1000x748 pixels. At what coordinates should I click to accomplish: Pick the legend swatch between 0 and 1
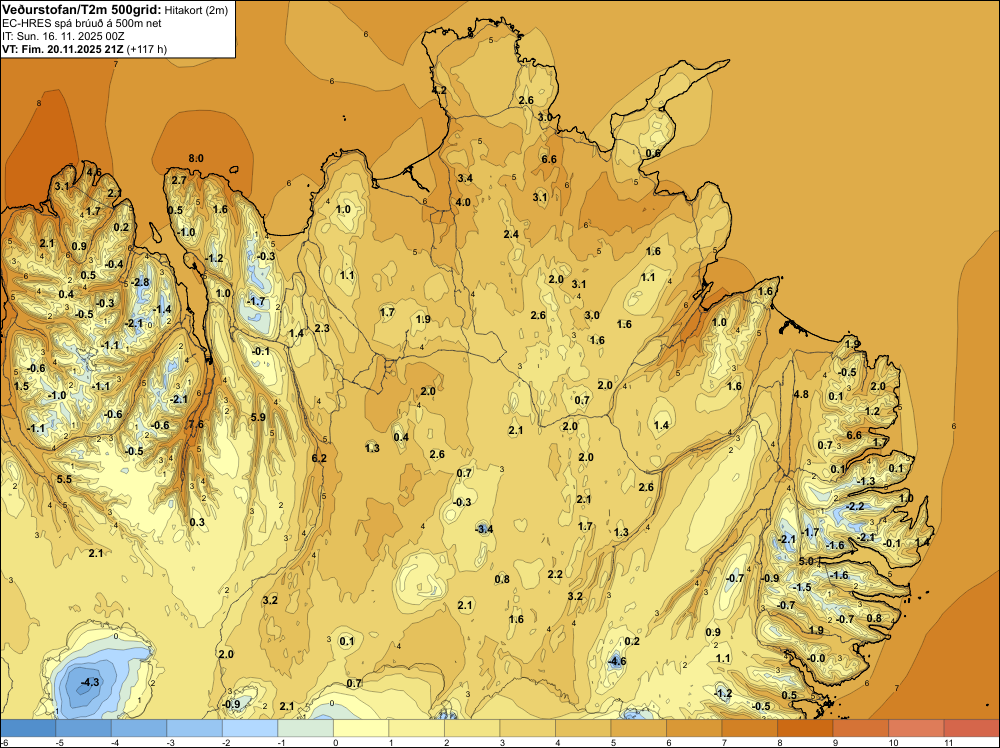click(x=361, y=728)
